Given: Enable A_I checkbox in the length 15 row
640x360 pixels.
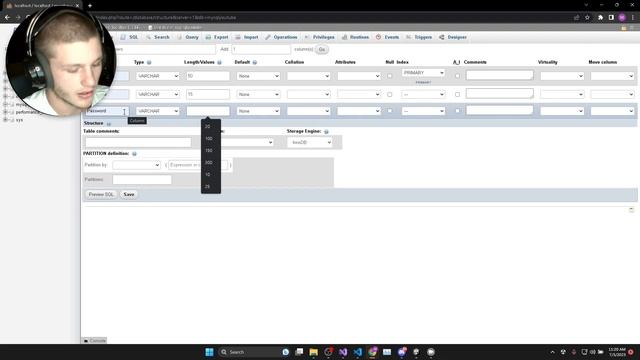Looking at the screenshot, I should pyautogui.click(x=457, y=94).
